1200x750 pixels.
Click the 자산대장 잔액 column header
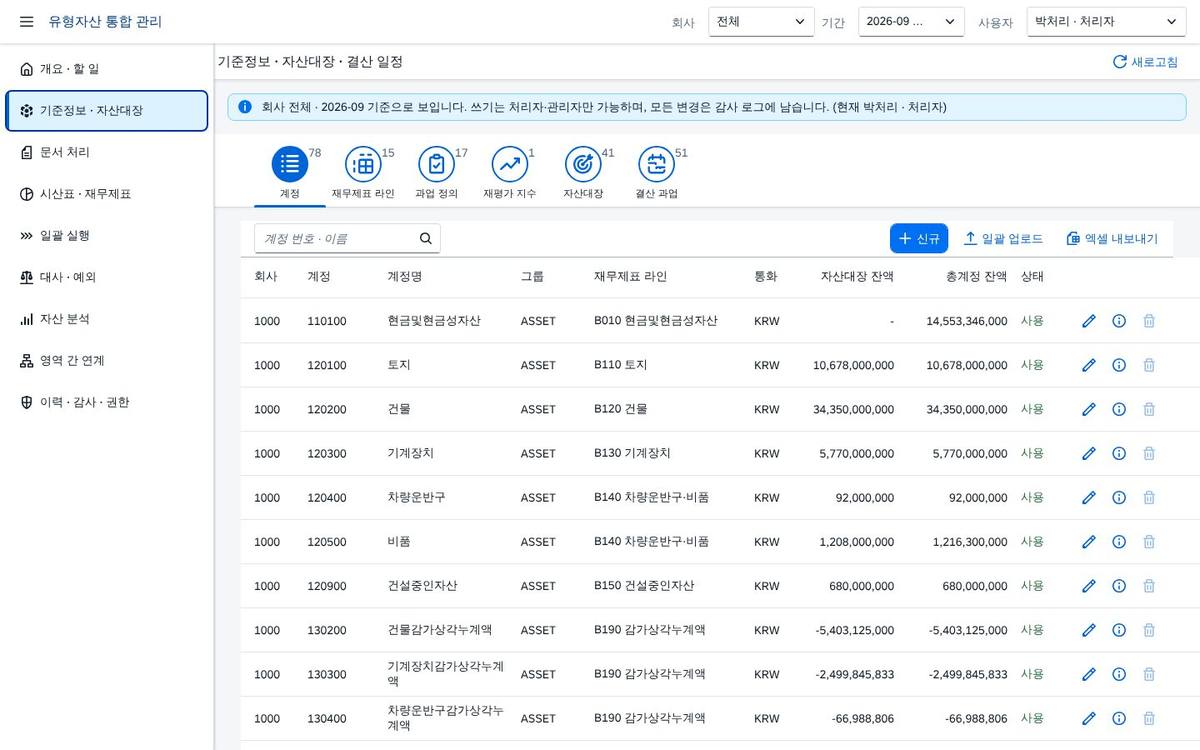[x=857, y=276]
